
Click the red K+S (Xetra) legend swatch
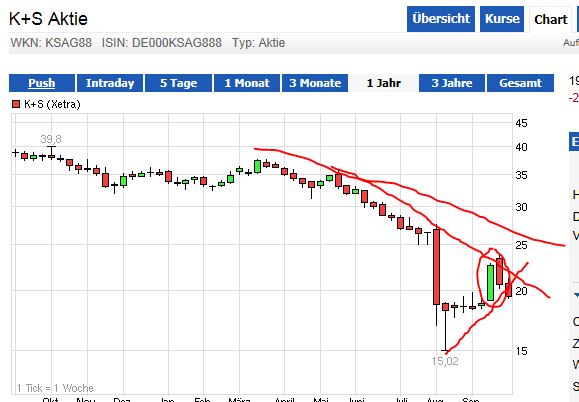point(16,104)
